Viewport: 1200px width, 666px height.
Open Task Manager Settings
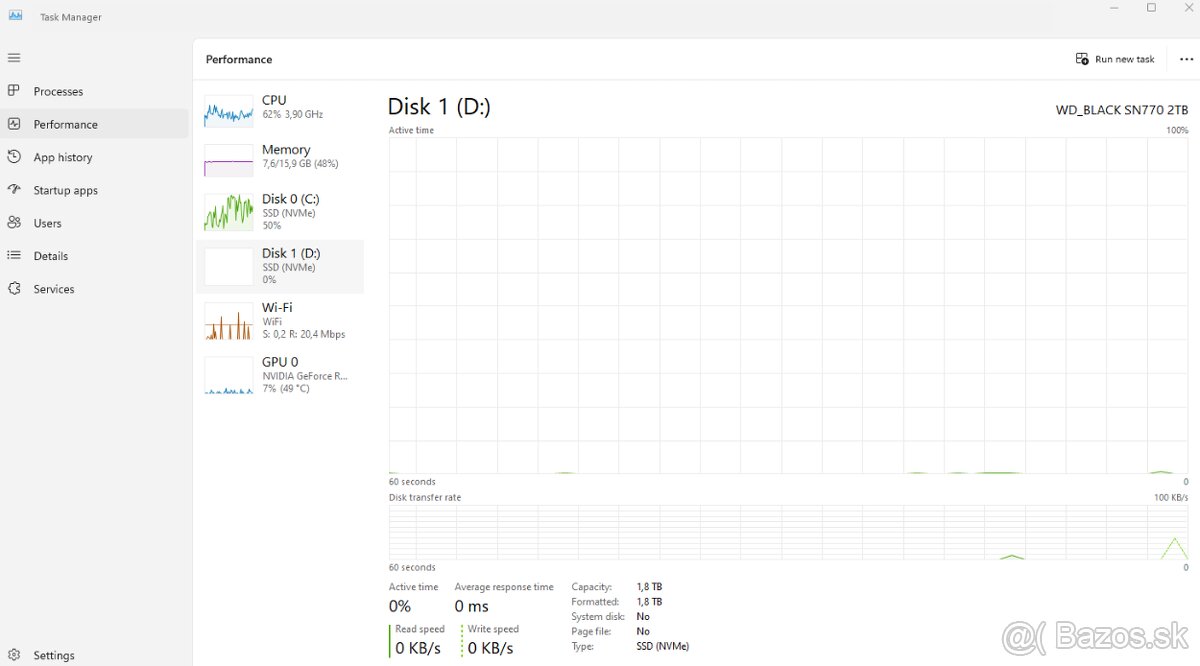95,655
